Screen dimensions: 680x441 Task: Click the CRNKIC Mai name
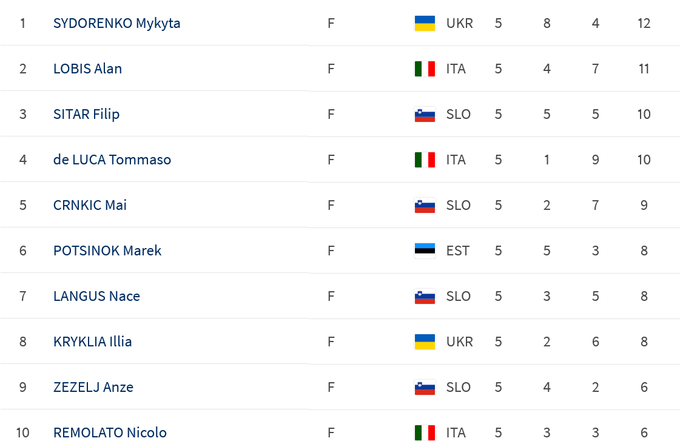coord(90,205)
